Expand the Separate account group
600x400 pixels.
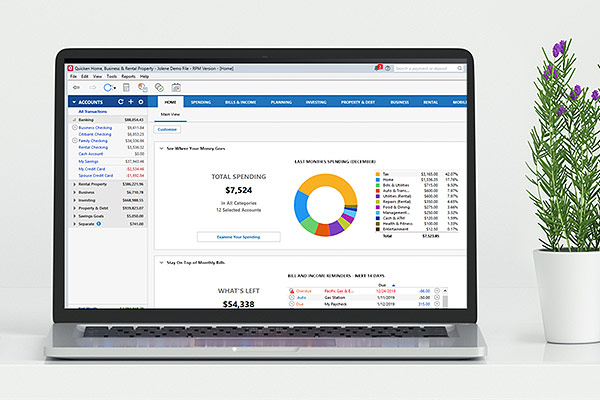coord(74,224)
